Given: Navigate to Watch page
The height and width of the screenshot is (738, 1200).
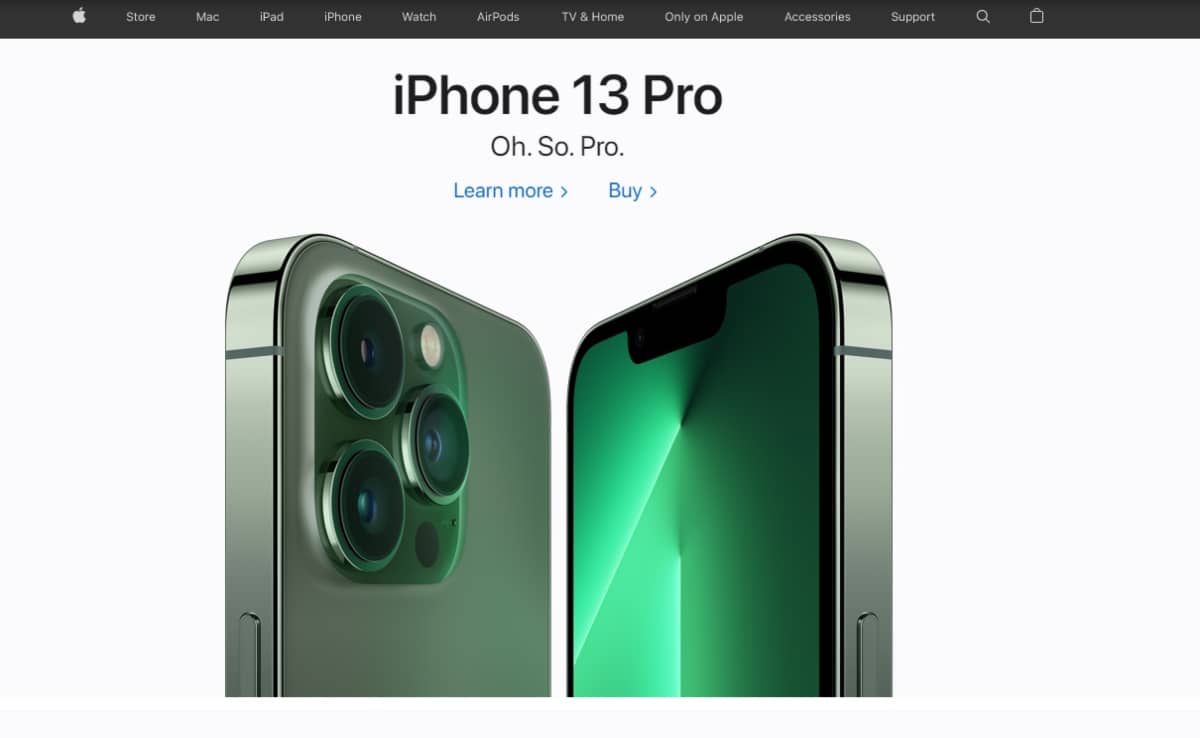Looking at the screenshot, I should tap(419, 17).
